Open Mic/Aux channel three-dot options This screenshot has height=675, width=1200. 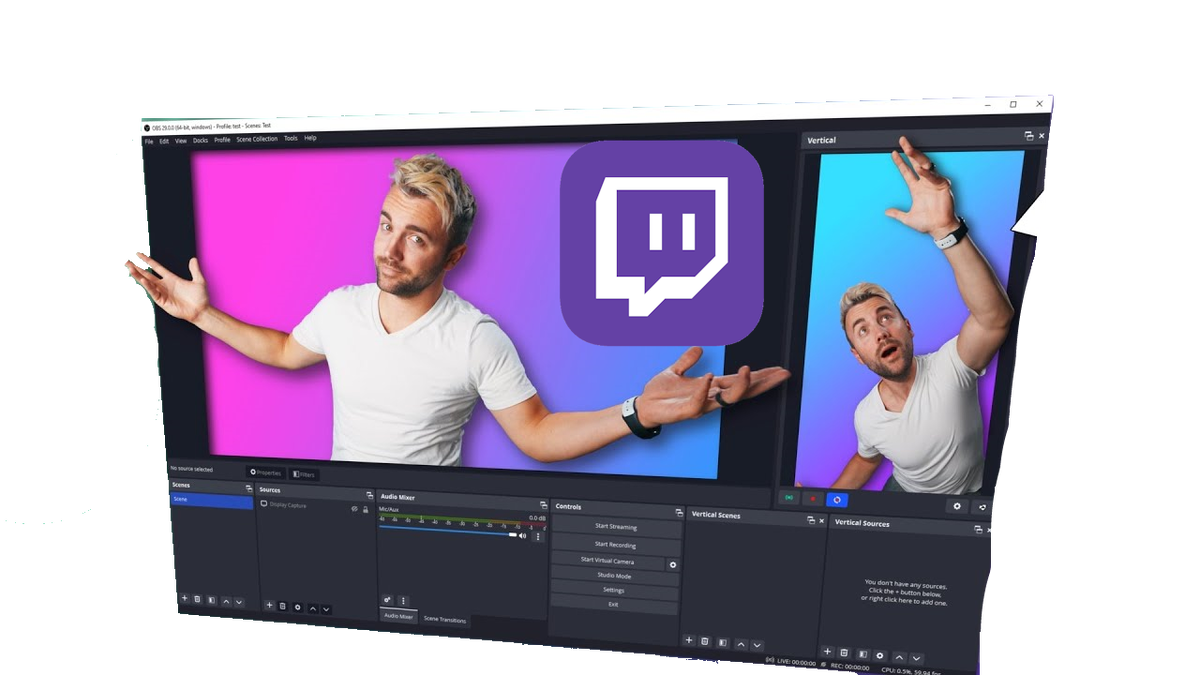pyautogui.click(x=538, y=537)
